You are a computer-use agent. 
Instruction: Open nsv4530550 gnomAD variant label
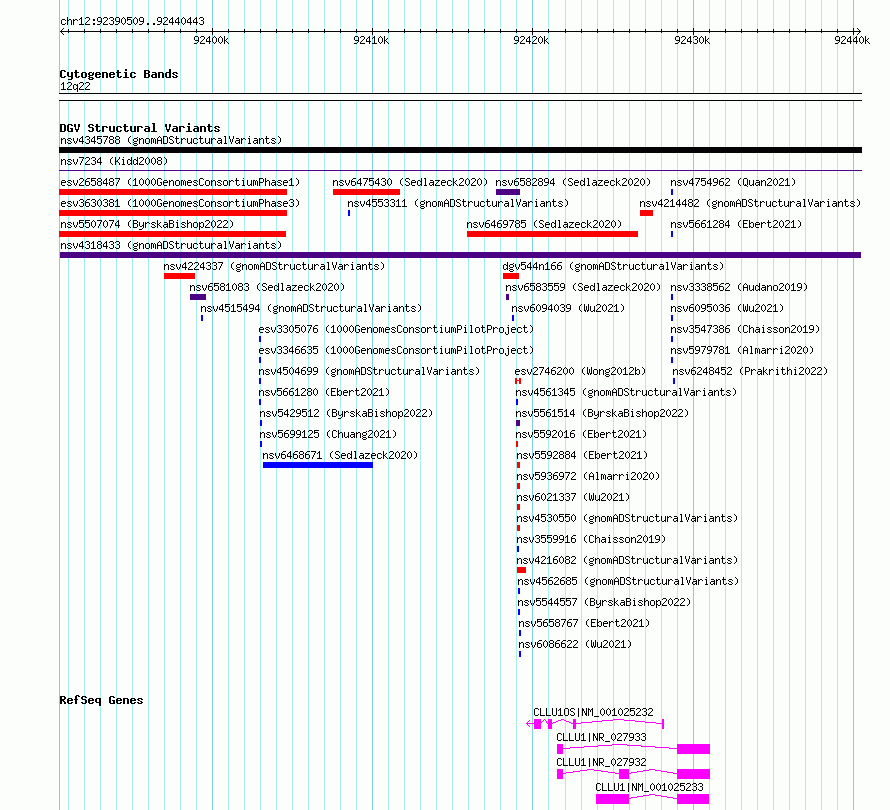[x=627, y=518]
